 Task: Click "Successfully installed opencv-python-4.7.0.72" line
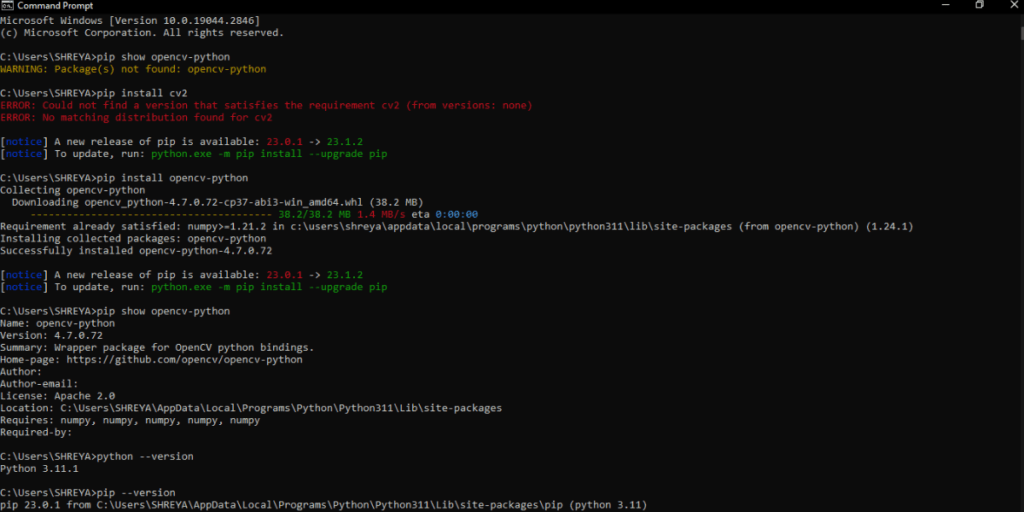tap(136, 251)
